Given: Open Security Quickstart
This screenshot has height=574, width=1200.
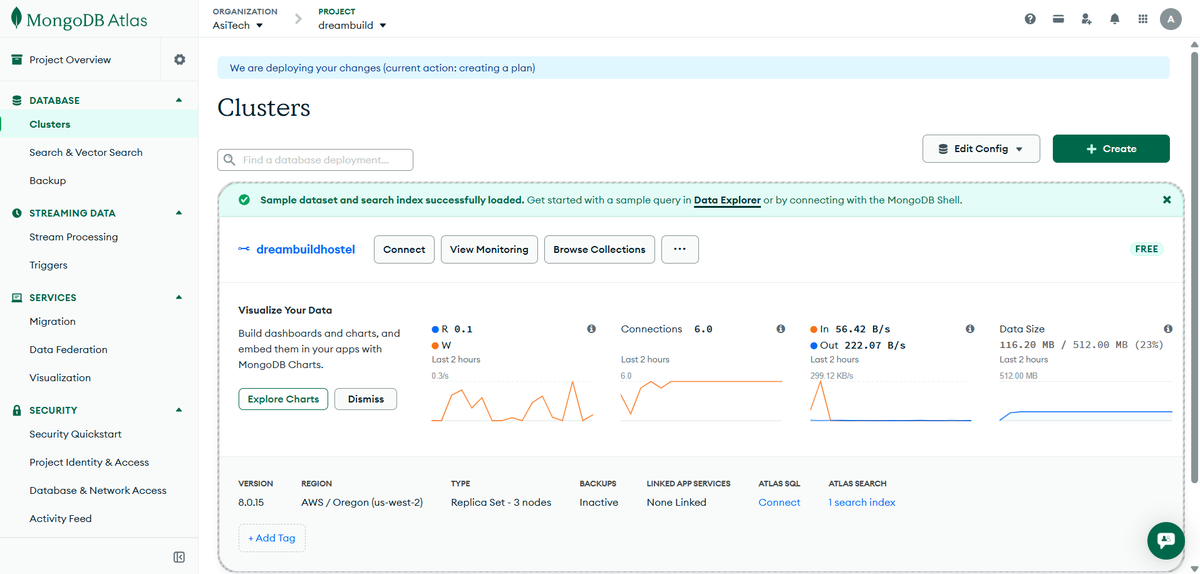Looking at the screenshot, I should [x=76, y=434].
